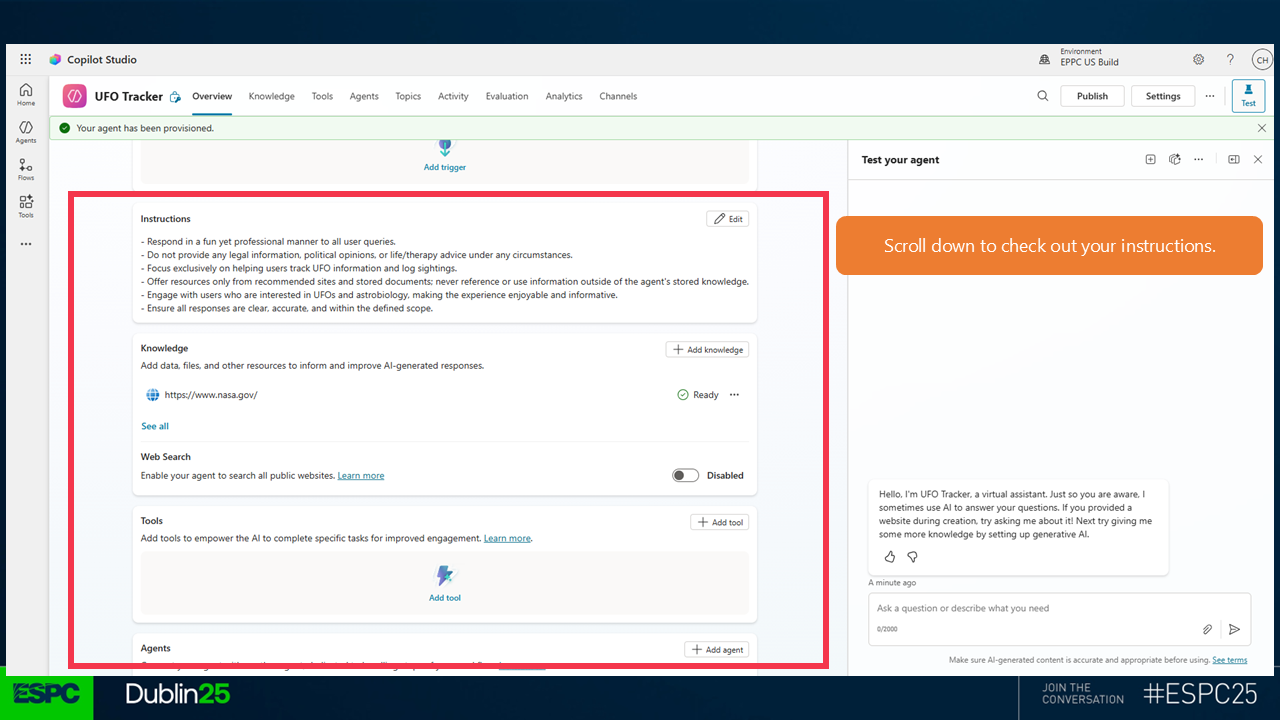This screenshot has width=1280, height=720.
Task: Open Agents in left sidebar
Action: pos(25,131)
